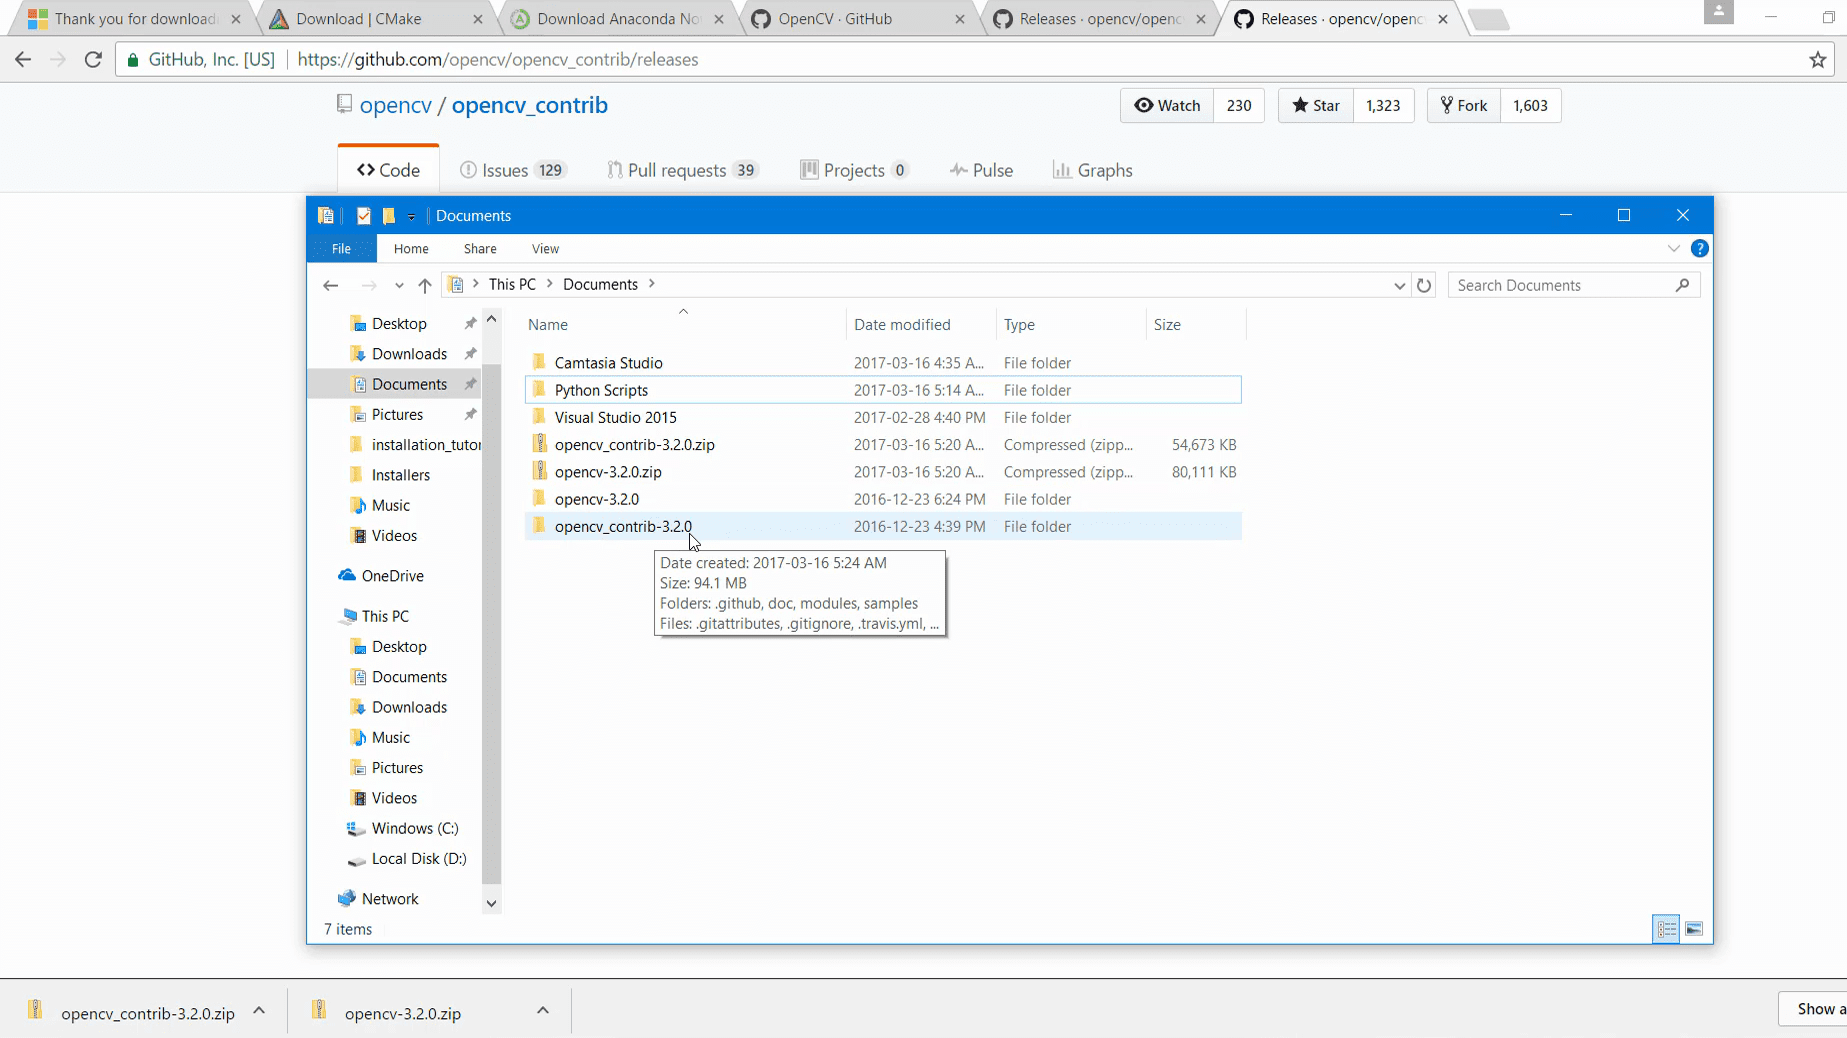
Task: Open the Home ribbon tab
Action: click(x=411, y=248)
